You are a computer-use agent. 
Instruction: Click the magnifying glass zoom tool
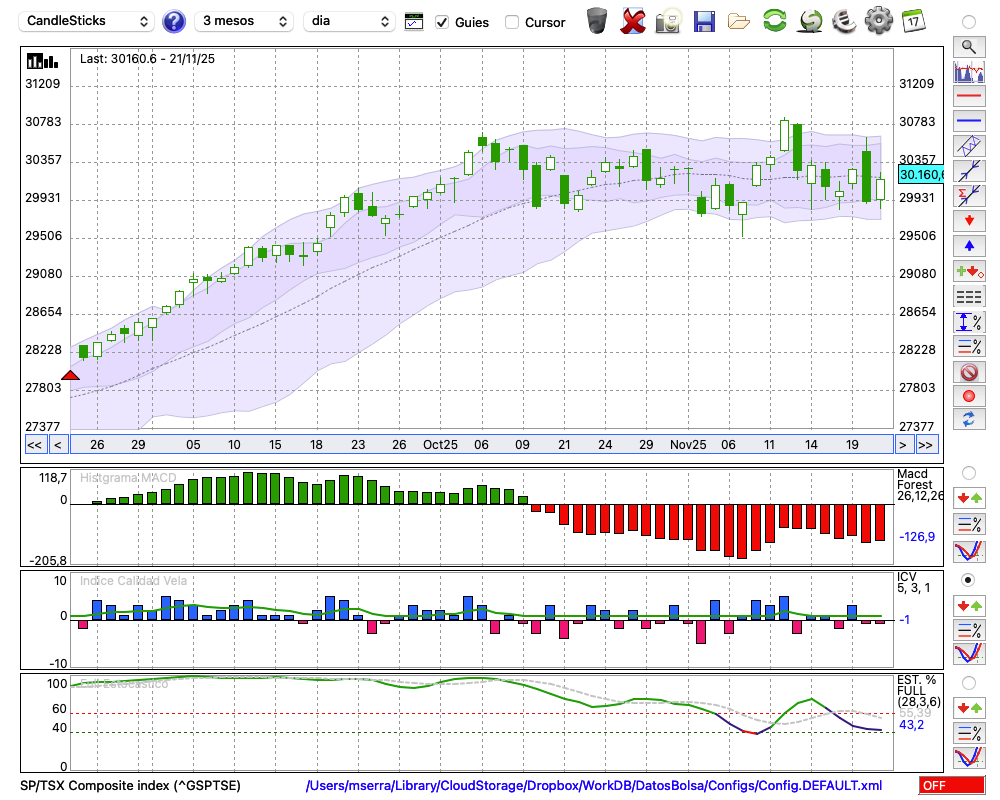(968, 46)
